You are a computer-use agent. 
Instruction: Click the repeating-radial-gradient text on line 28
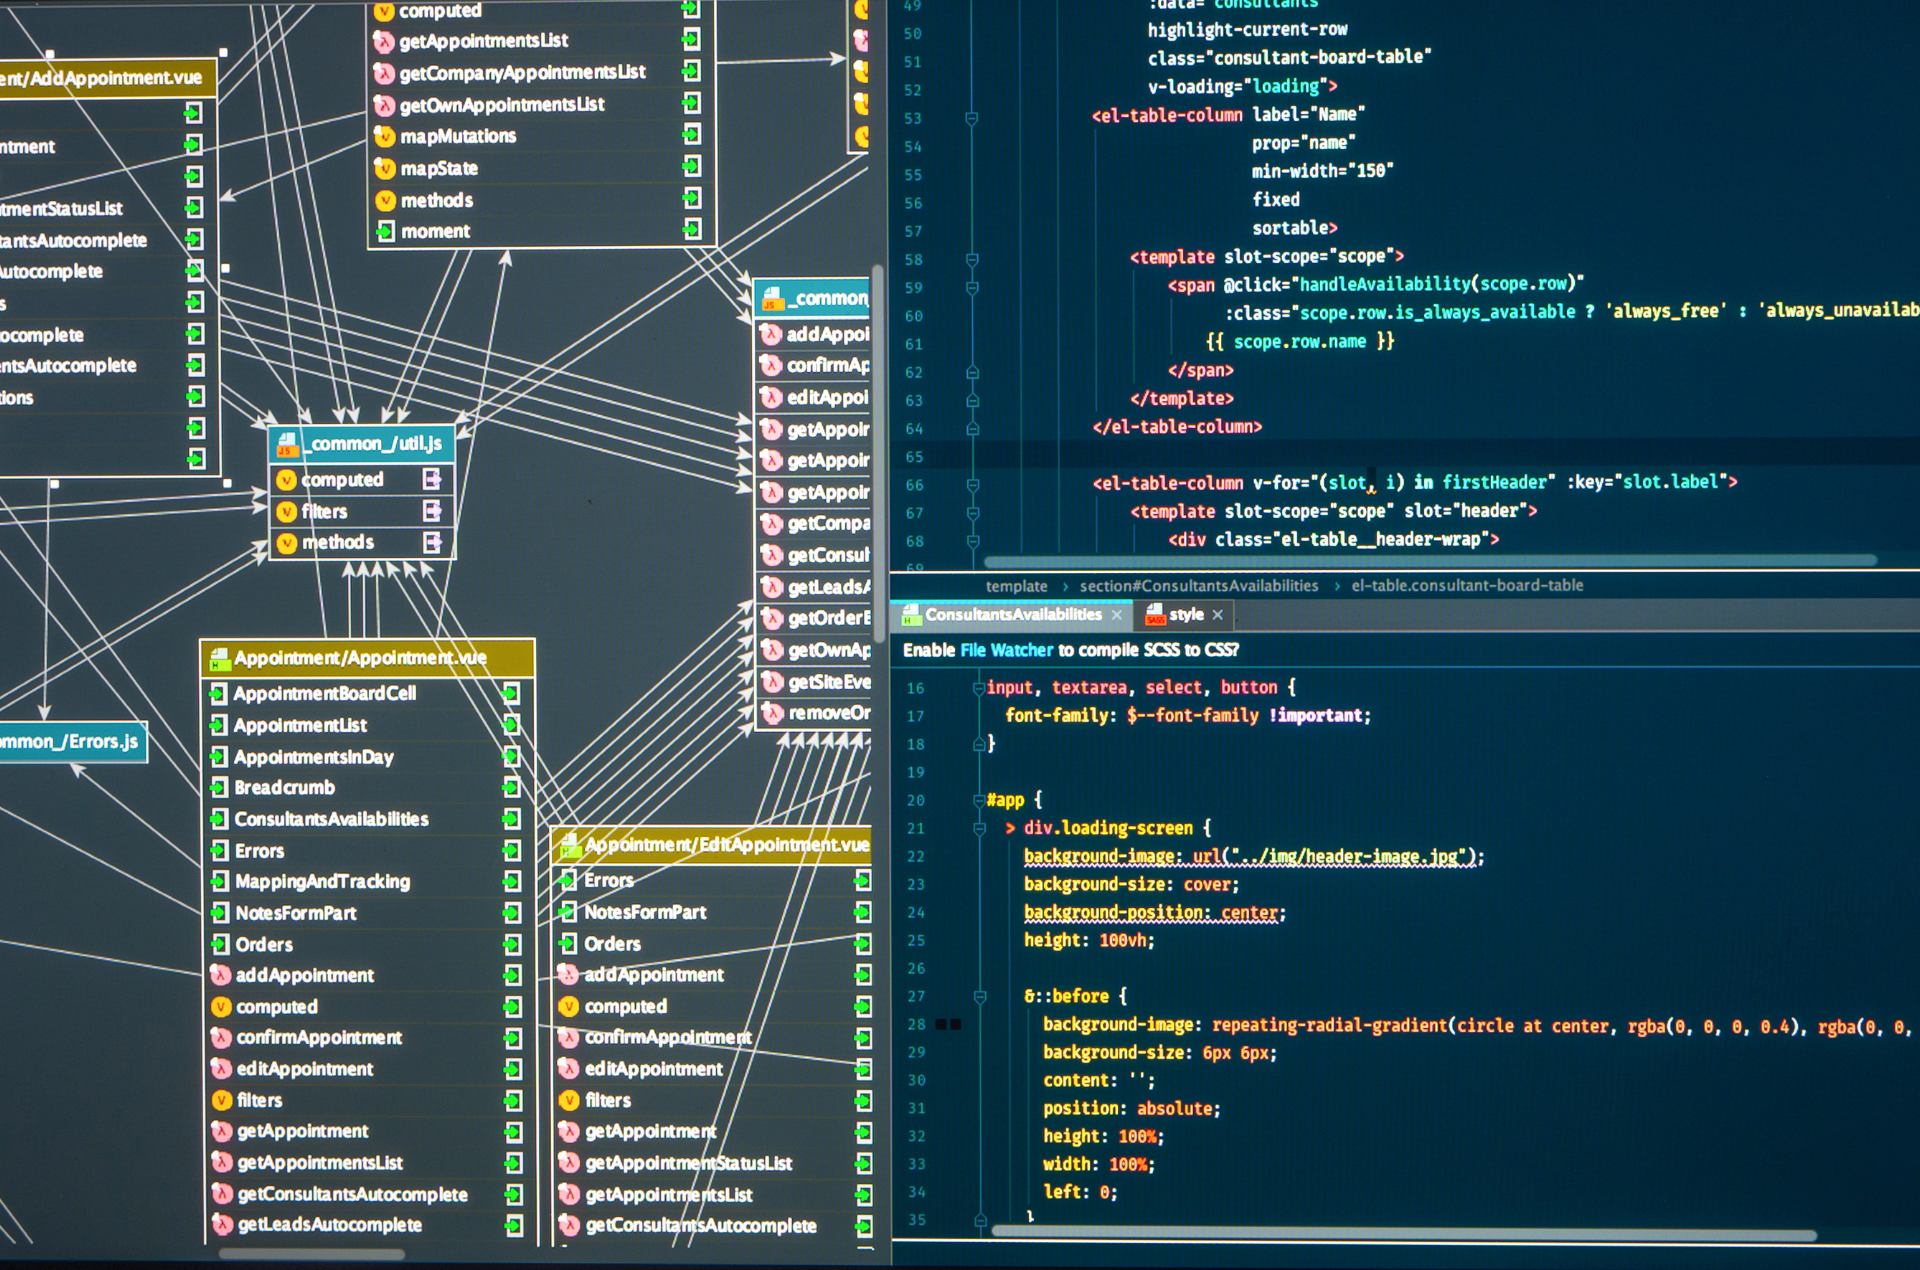pyautogui.click(x=1329, y=1025)
